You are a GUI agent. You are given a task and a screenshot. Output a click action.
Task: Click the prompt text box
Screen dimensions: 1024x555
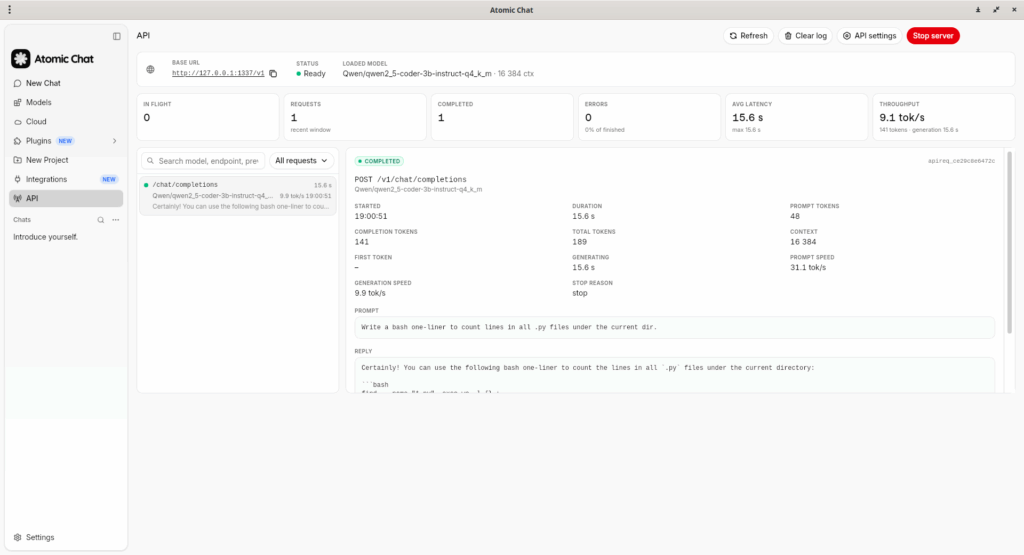pyautogui.click(x=675, y=327)
